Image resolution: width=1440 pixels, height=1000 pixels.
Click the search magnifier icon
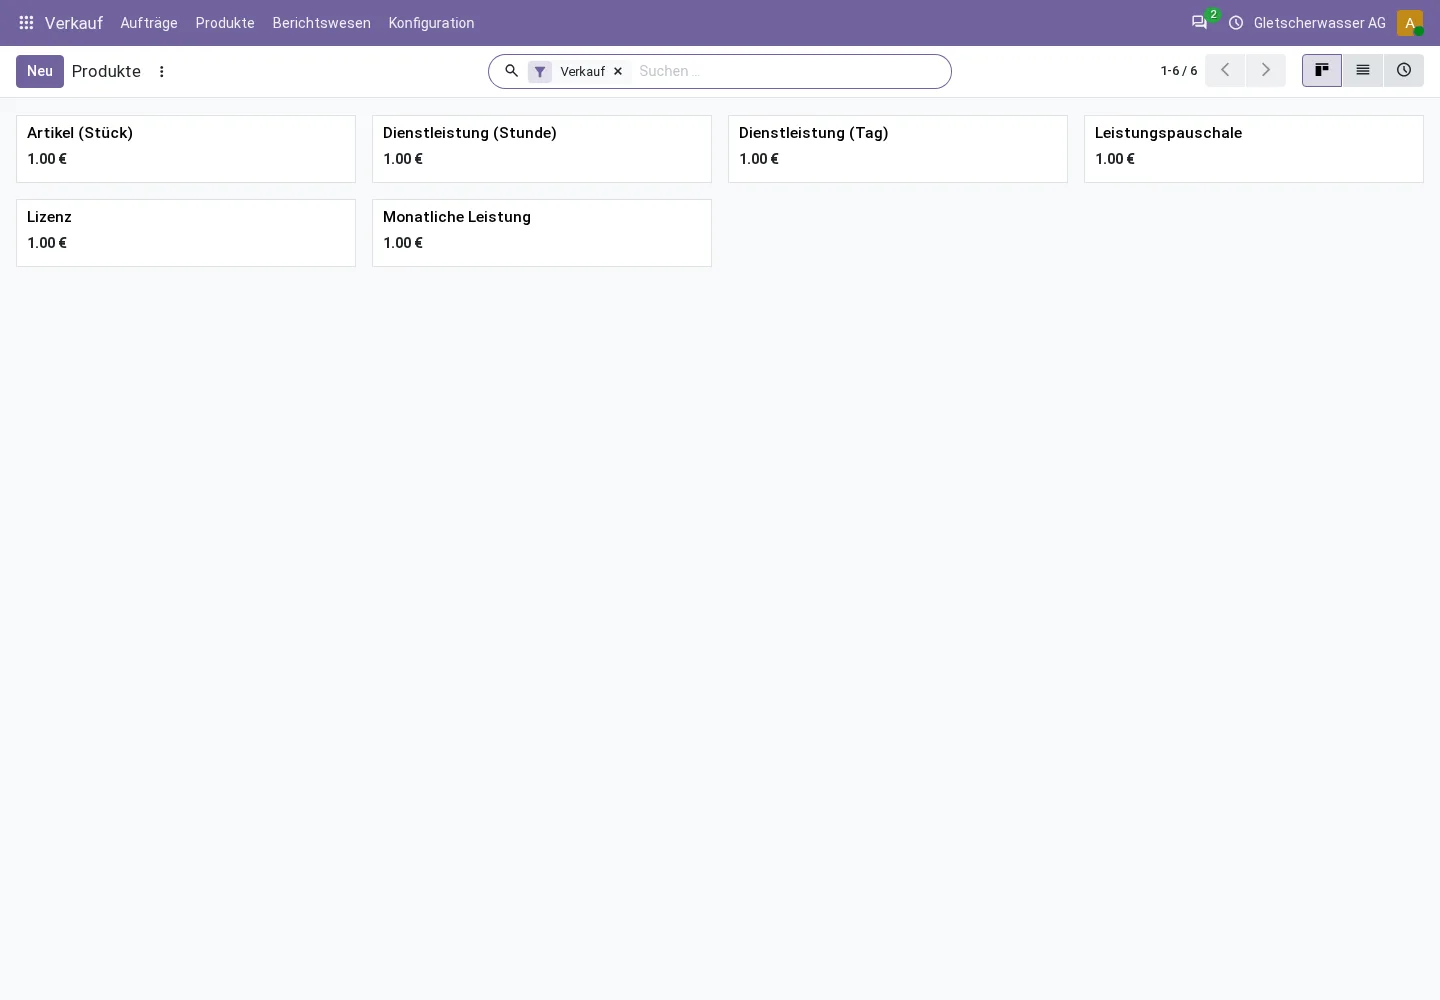[511, 71]
